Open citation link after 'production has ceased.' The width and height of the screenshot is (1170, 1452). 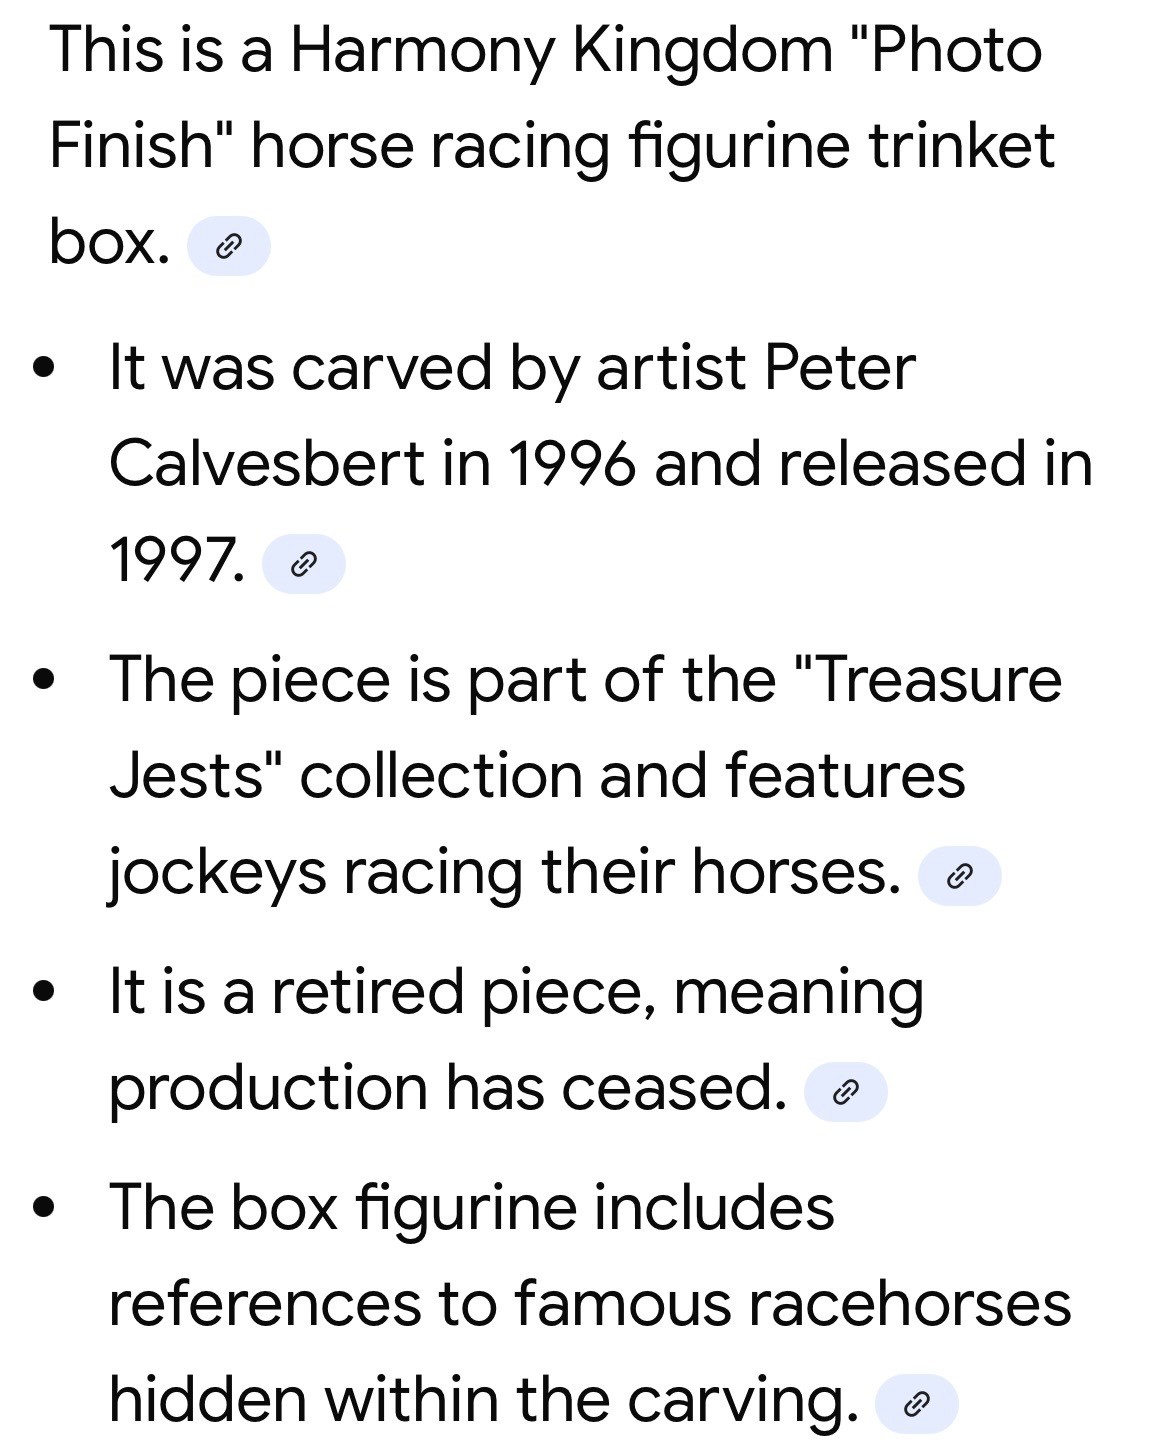[845, 1092]
